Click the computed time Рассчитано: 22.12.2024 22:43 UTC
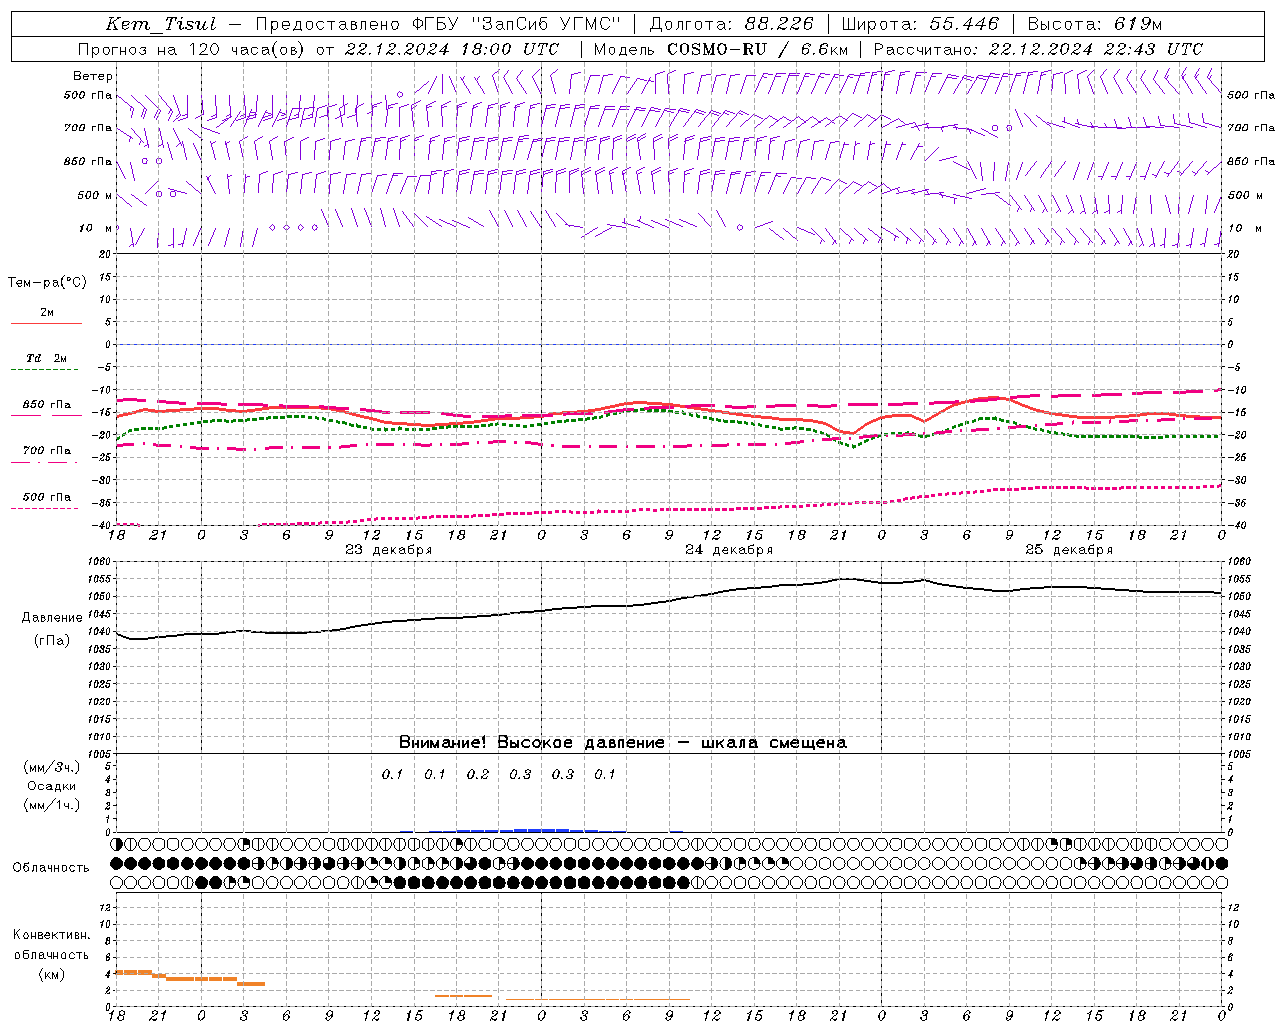Screen dimensions: 1280x1024 tap(1038, 49)
